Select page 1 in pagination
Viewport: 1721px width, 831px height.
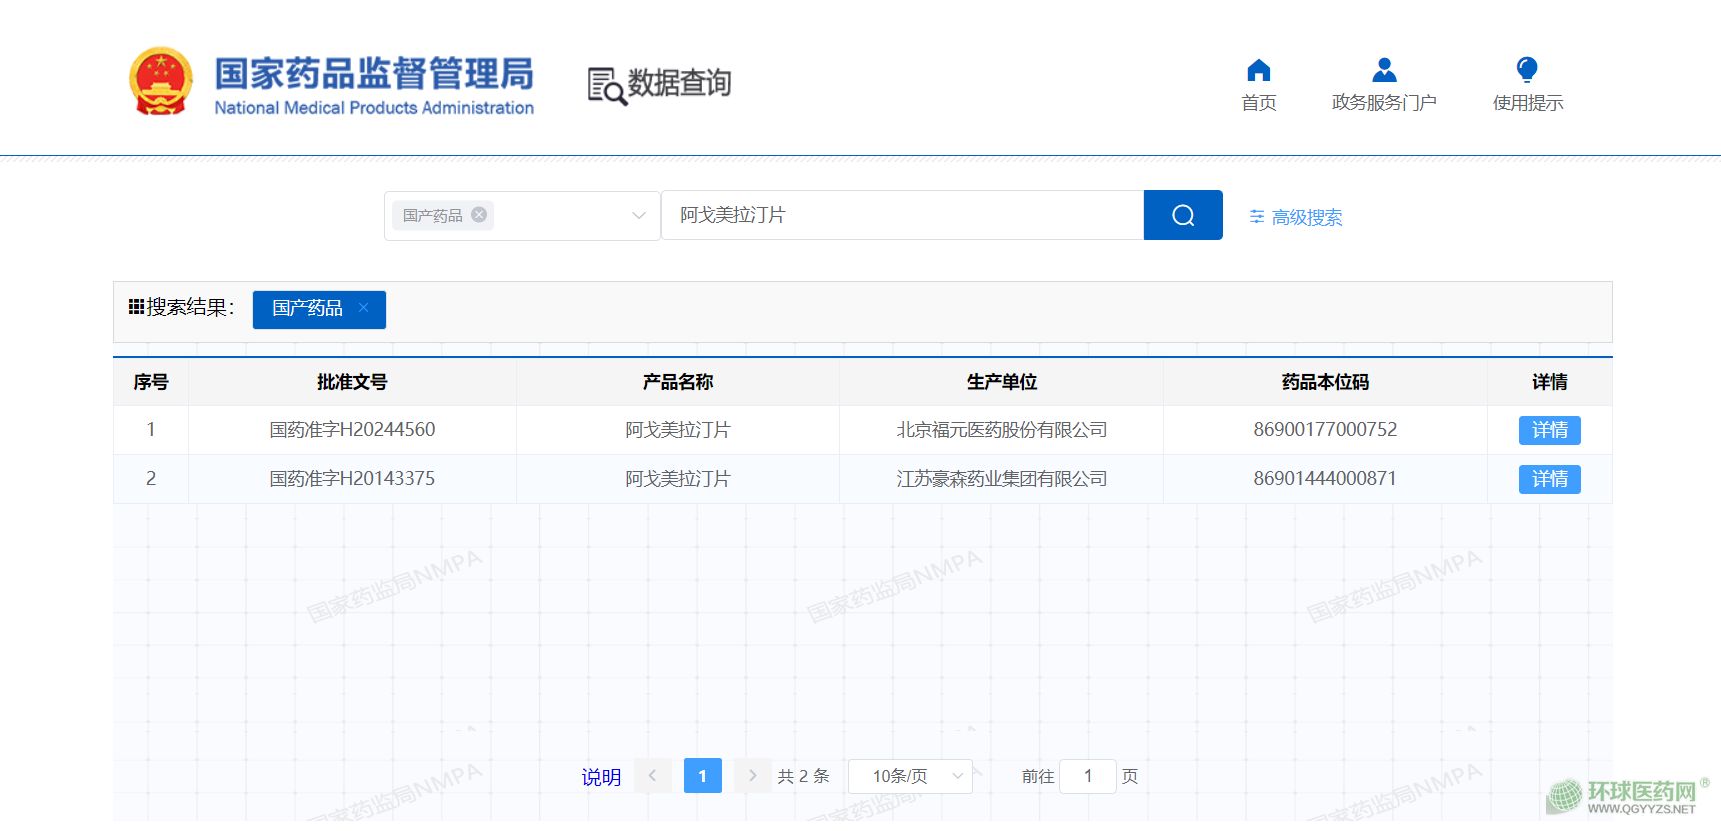(702, 776)
